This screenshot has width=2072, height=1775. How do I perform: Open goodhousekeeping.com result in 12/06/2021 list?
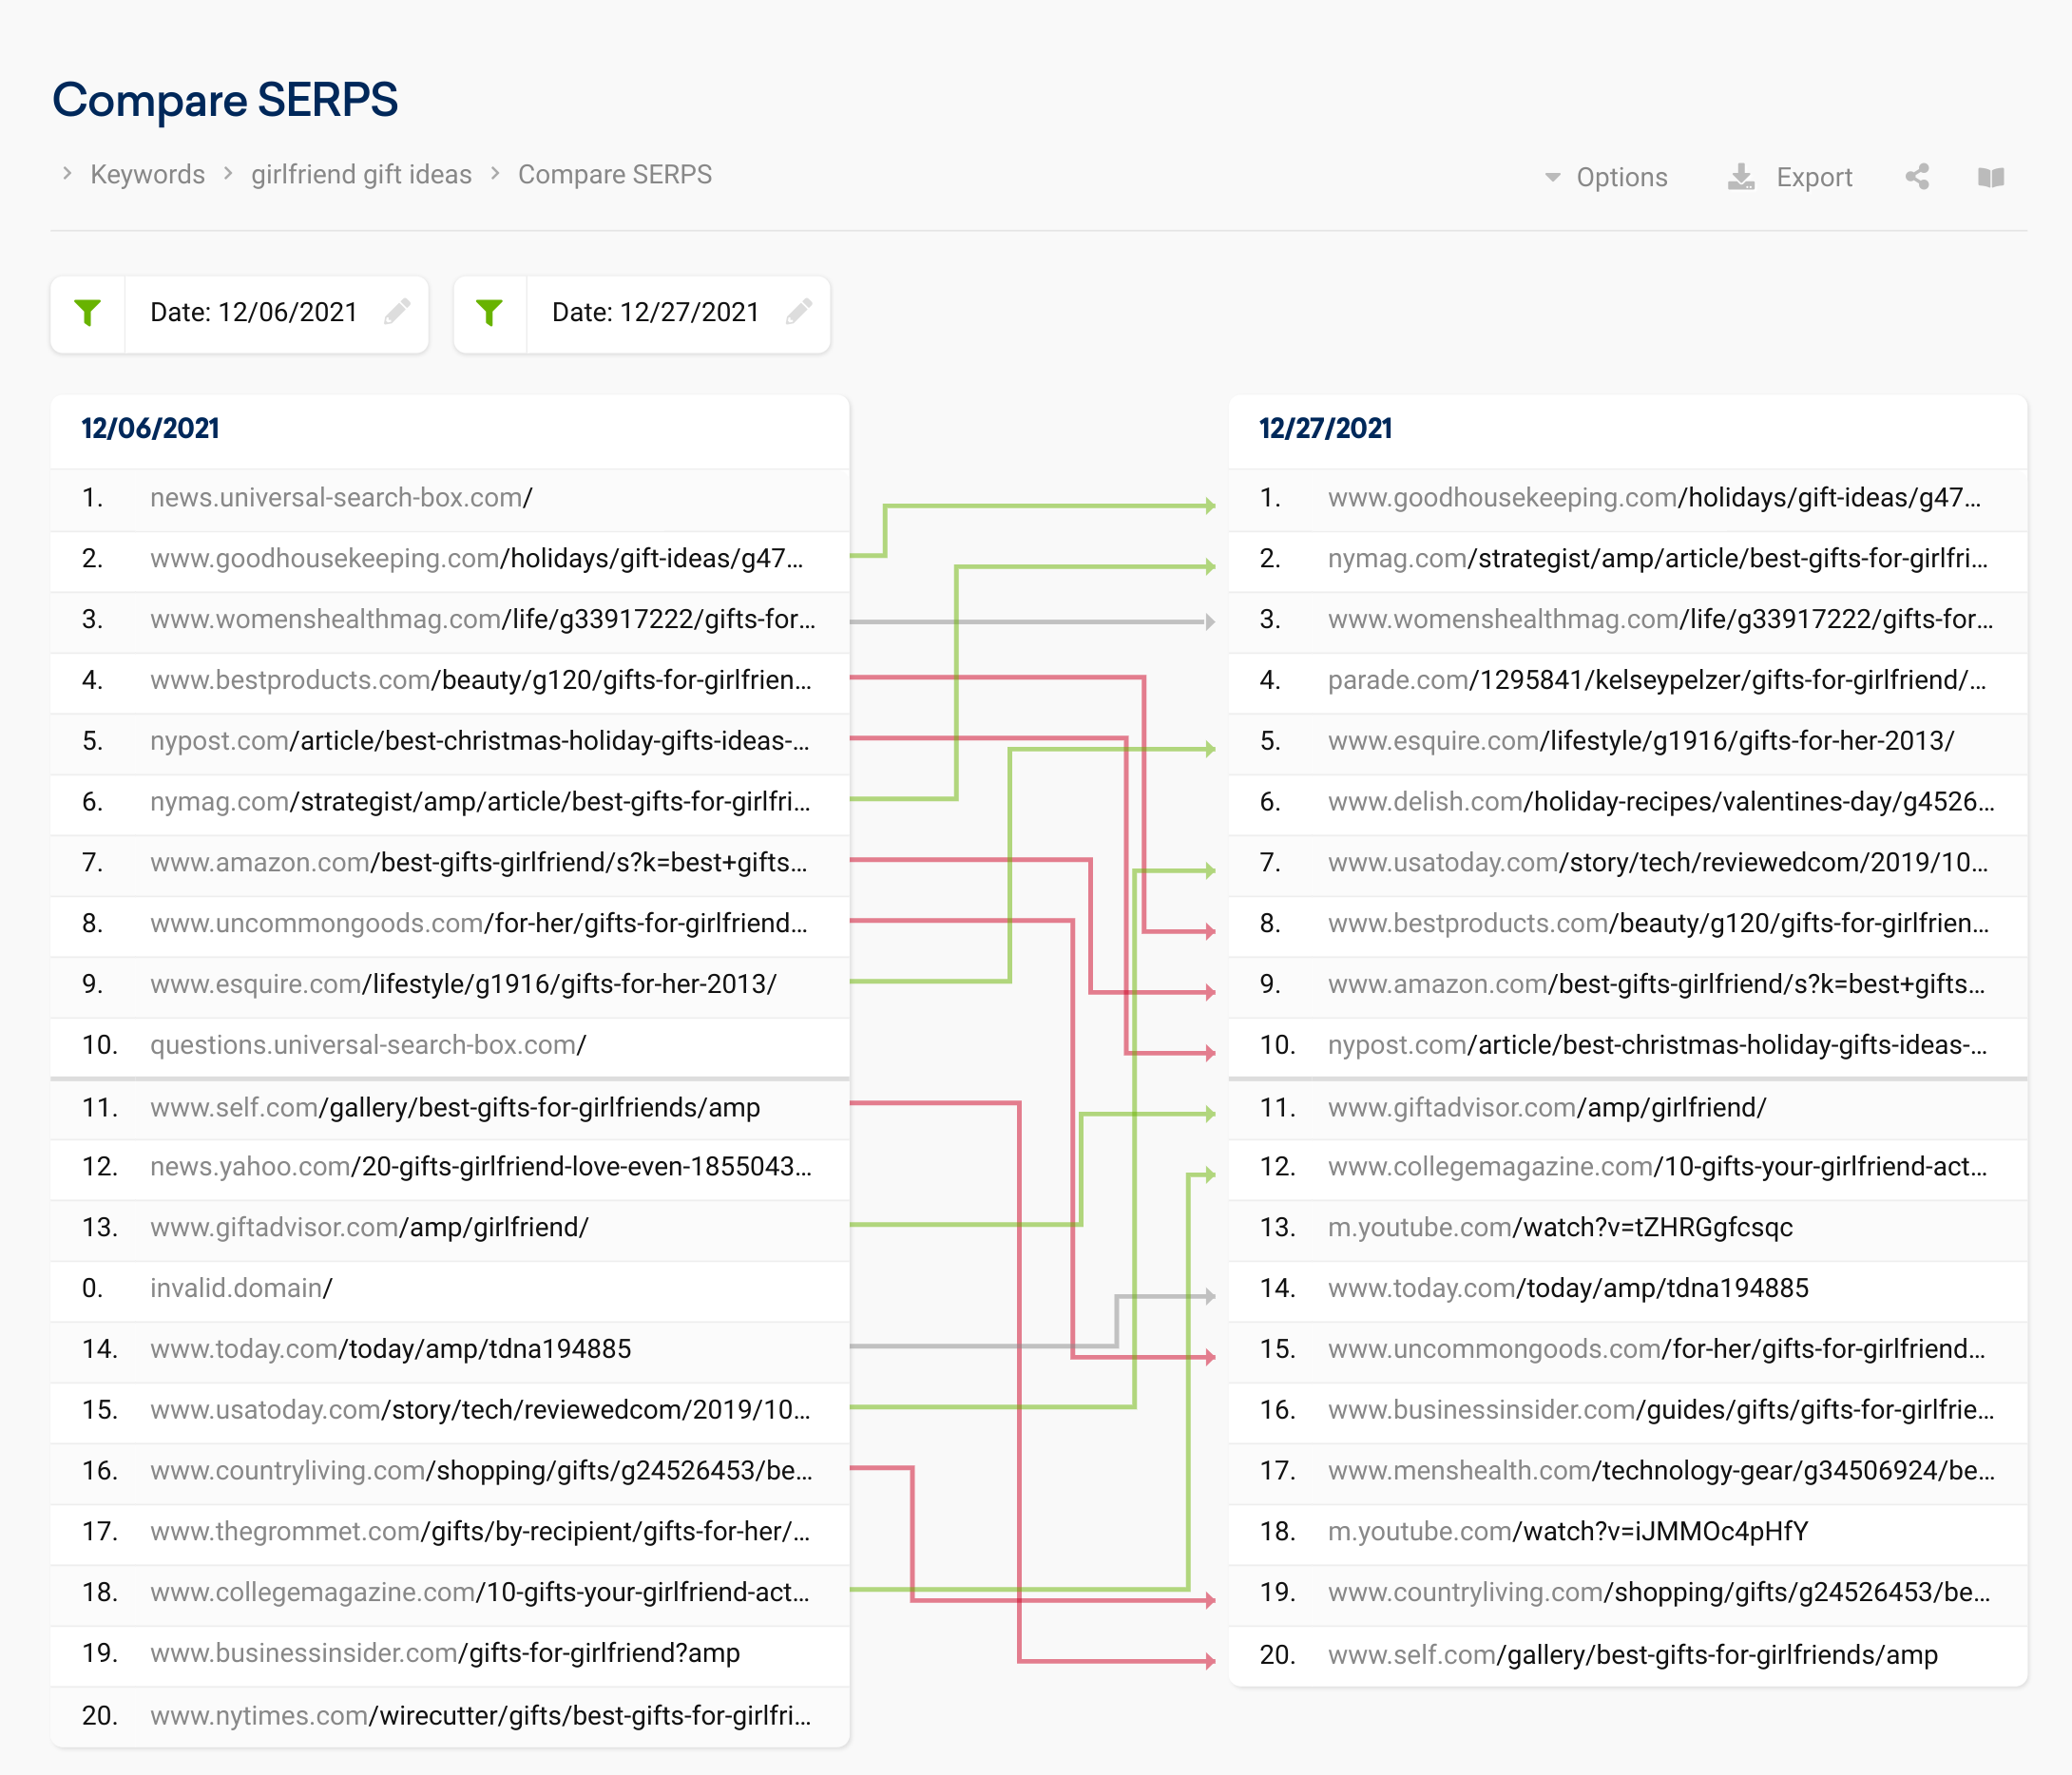tap(477, 558)
